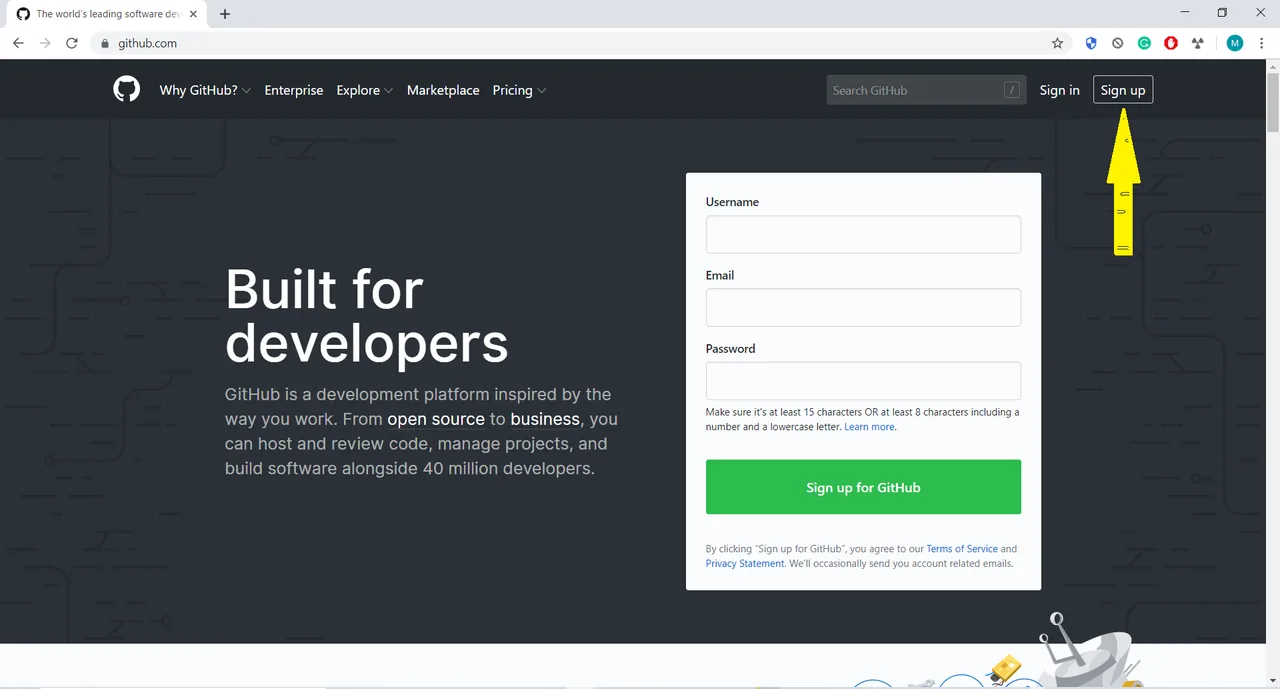This screenshot has height=689, width=1280.
Task: Click the slash shortcut key in search
Action: [1012, 90]
